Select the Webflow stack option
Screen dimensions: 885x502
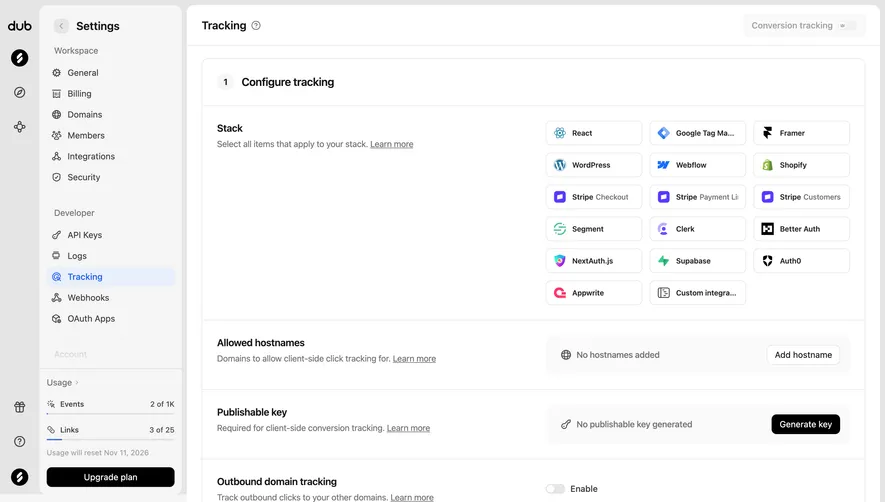(698, 165)
